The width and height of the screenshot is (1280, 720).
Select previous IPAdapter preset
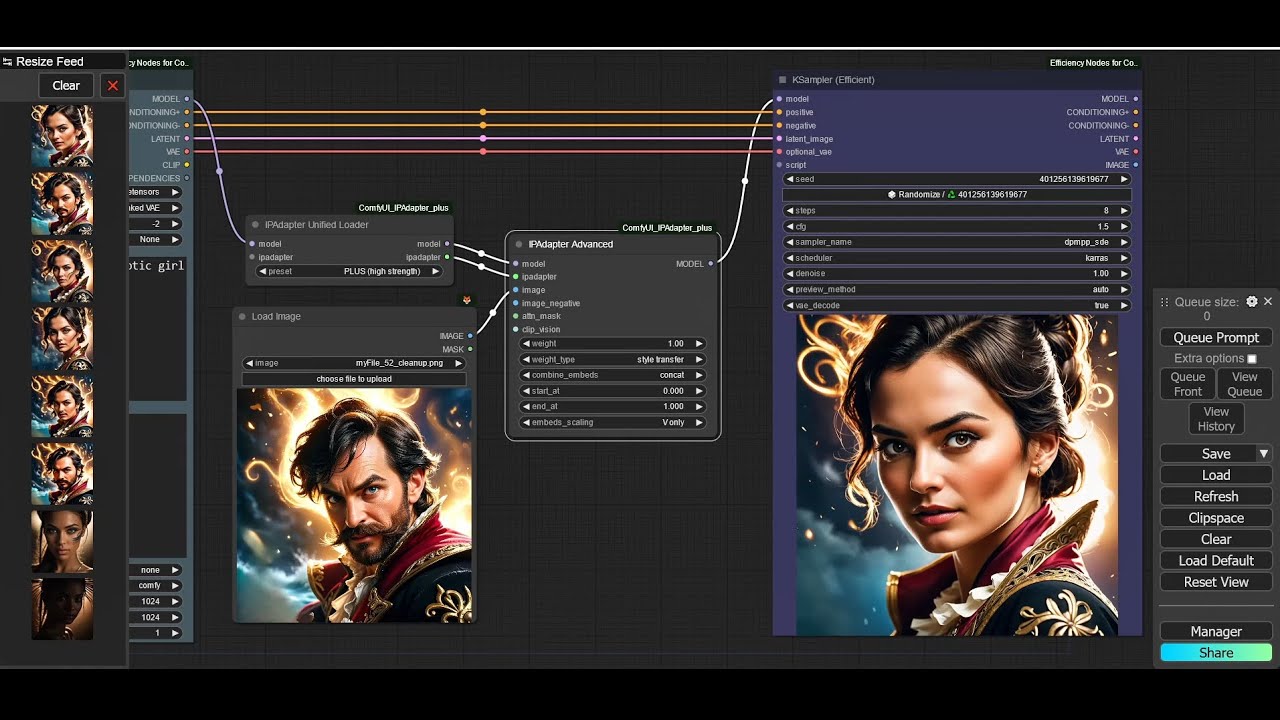[262, 271]
